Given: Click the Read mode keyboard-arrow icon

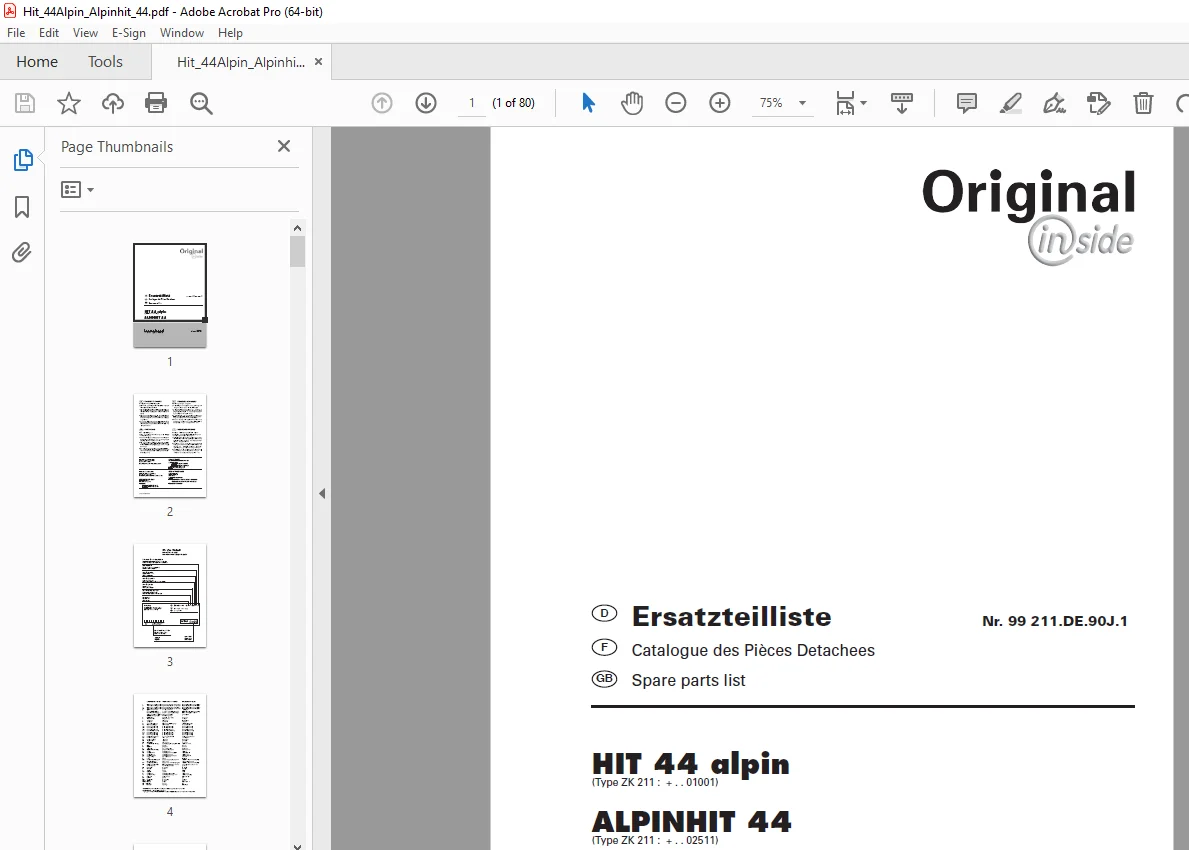Looking at the screenshot, I should point(902,103).
